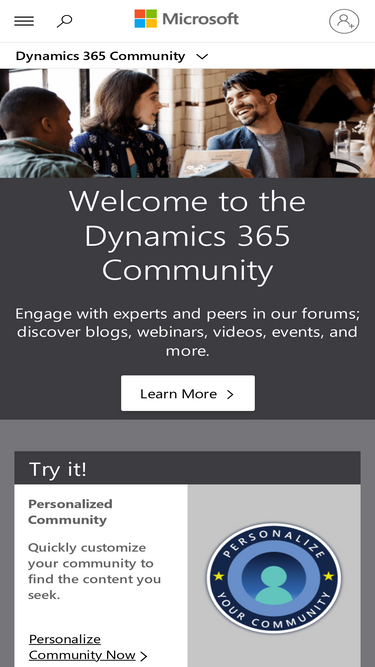The image size is (375, 667).
Task: Click the Learn More button
Action: [x=188, y=393]
